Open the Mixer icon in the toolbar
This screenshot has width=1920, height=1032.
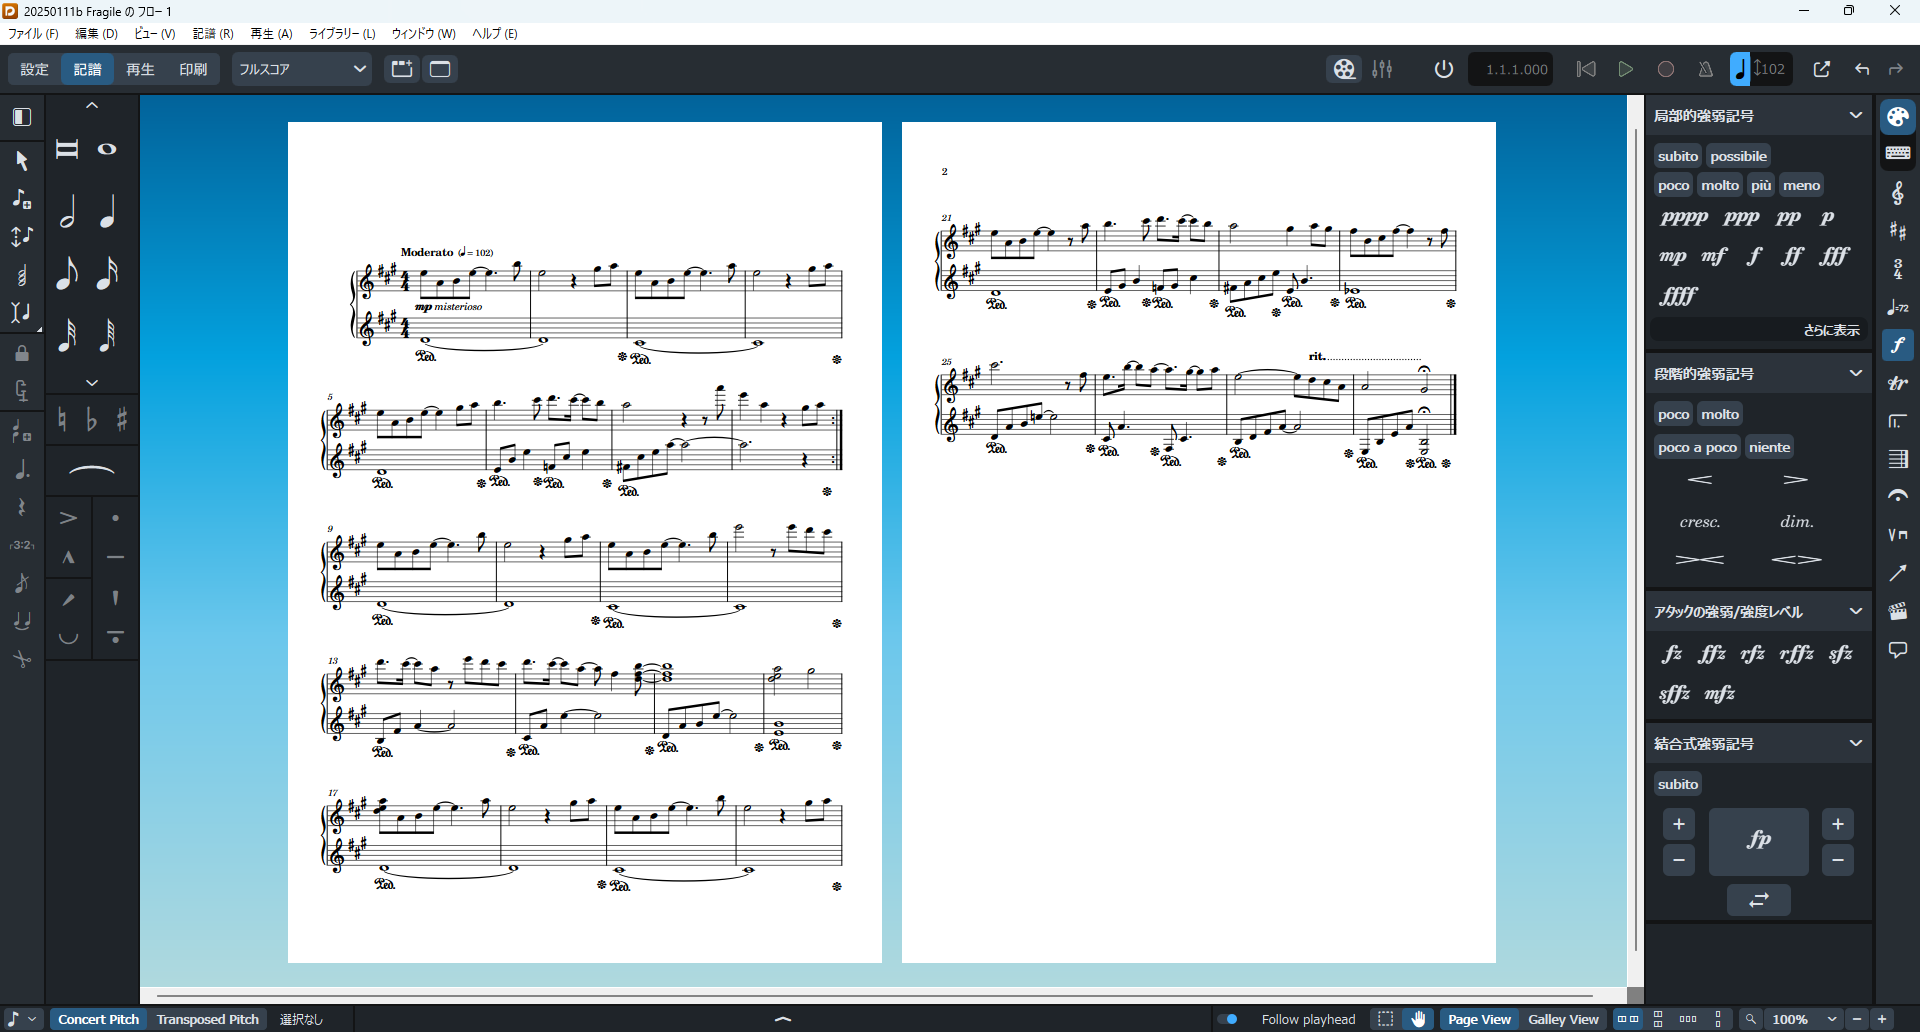coord(1382,69)
